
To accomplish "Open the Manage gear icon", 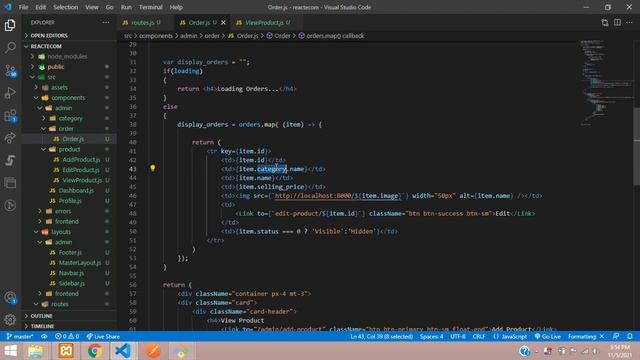I will 10,320.
